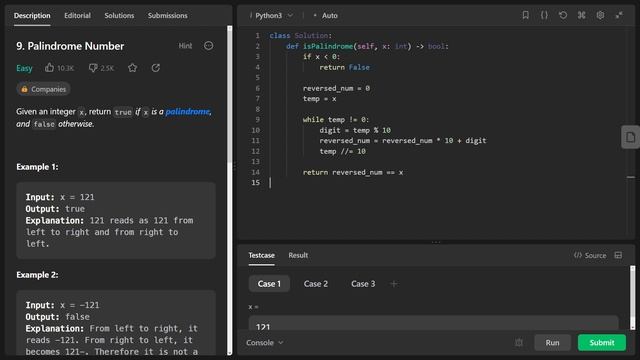Image resolution: width=640 pixels, height=360 pixels.
Task: Switch to the Result tab
Action: click(298, 255)
